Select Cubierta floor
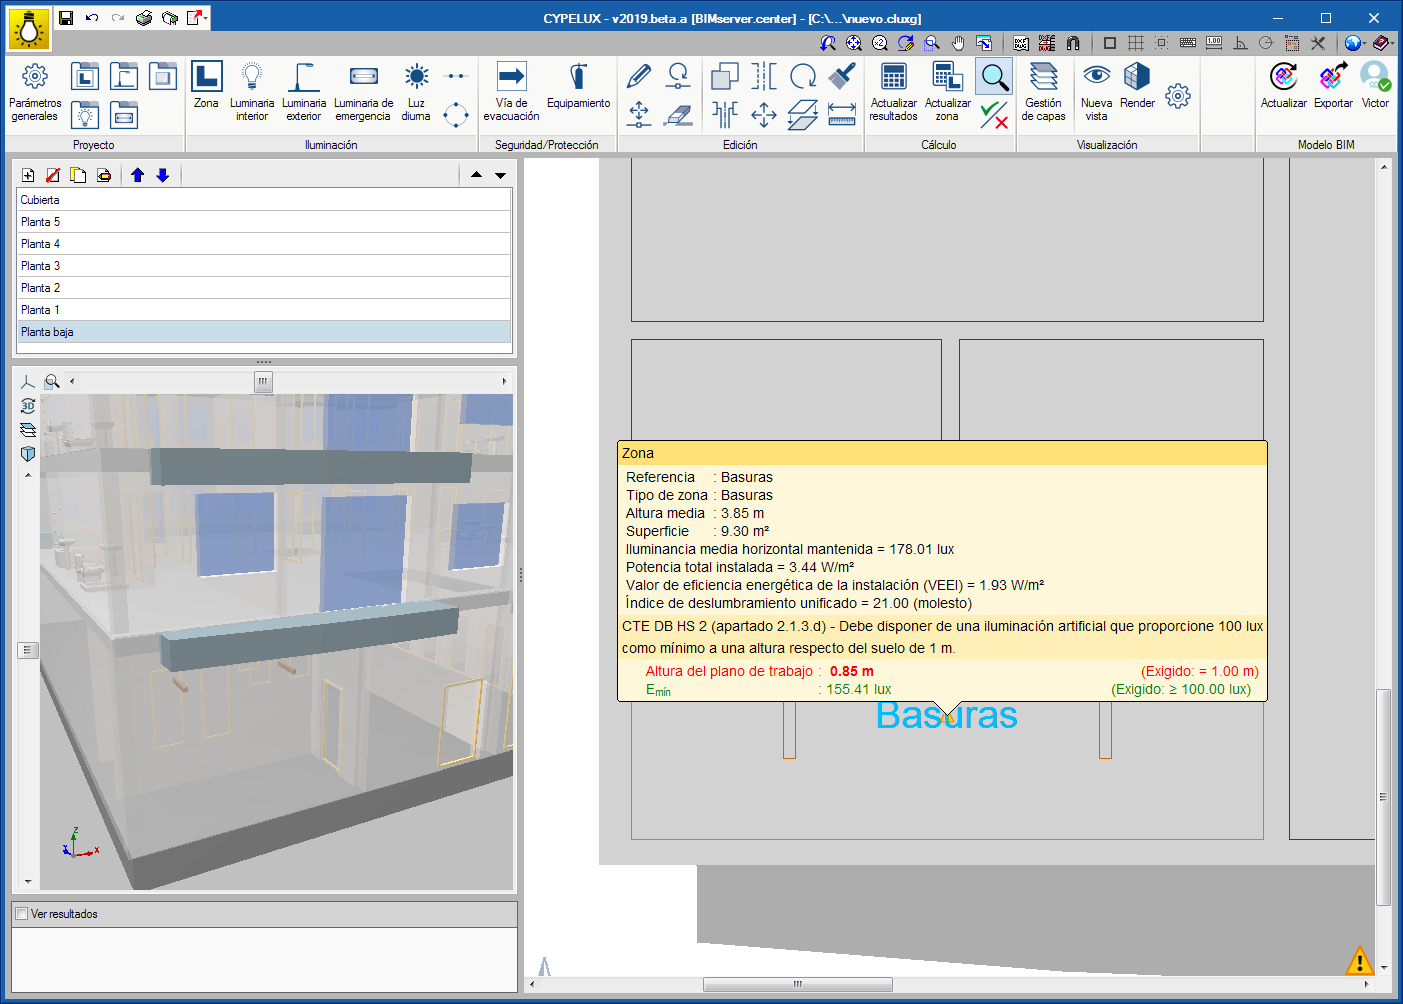 [x=264, y=200]
